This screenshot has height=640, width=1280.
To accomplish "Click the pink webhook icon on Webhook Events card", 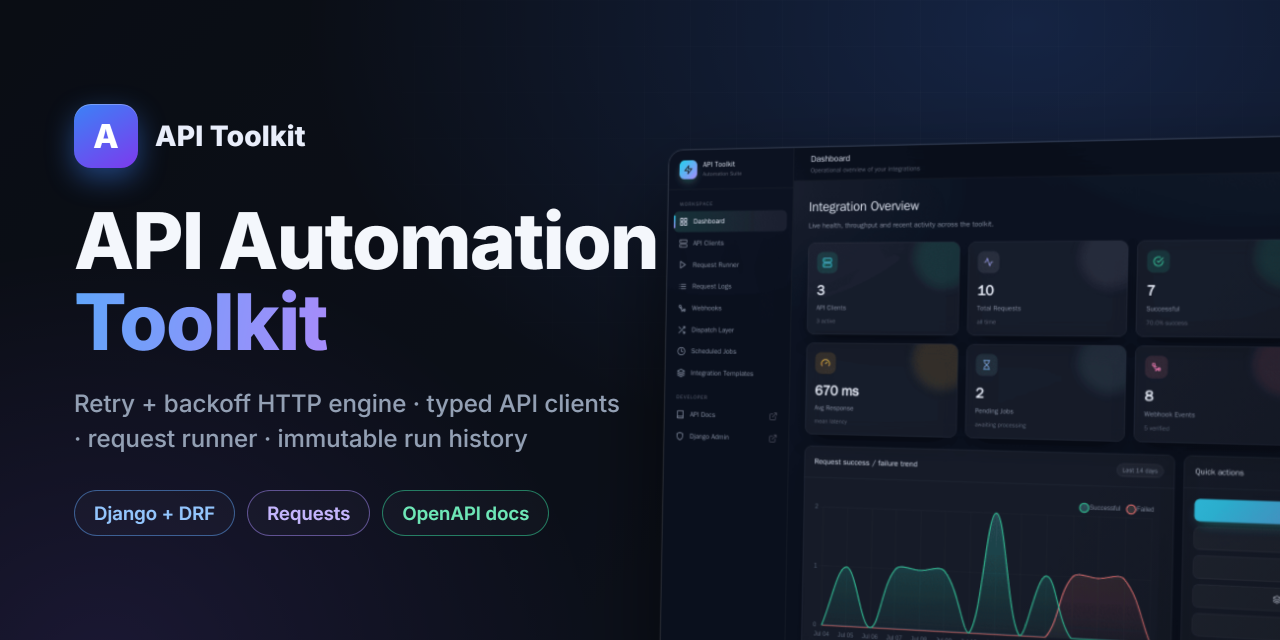I will point(1156,367).
